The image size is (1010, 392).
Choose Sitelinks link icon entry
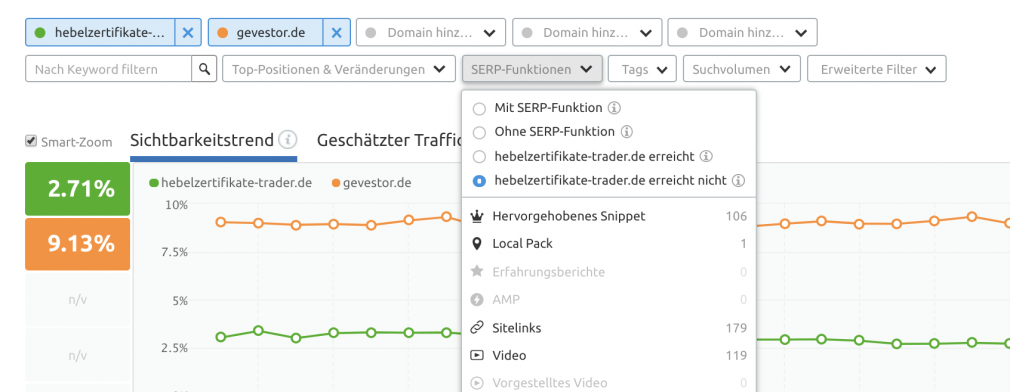pyautogui.click(x=609, y=328)
